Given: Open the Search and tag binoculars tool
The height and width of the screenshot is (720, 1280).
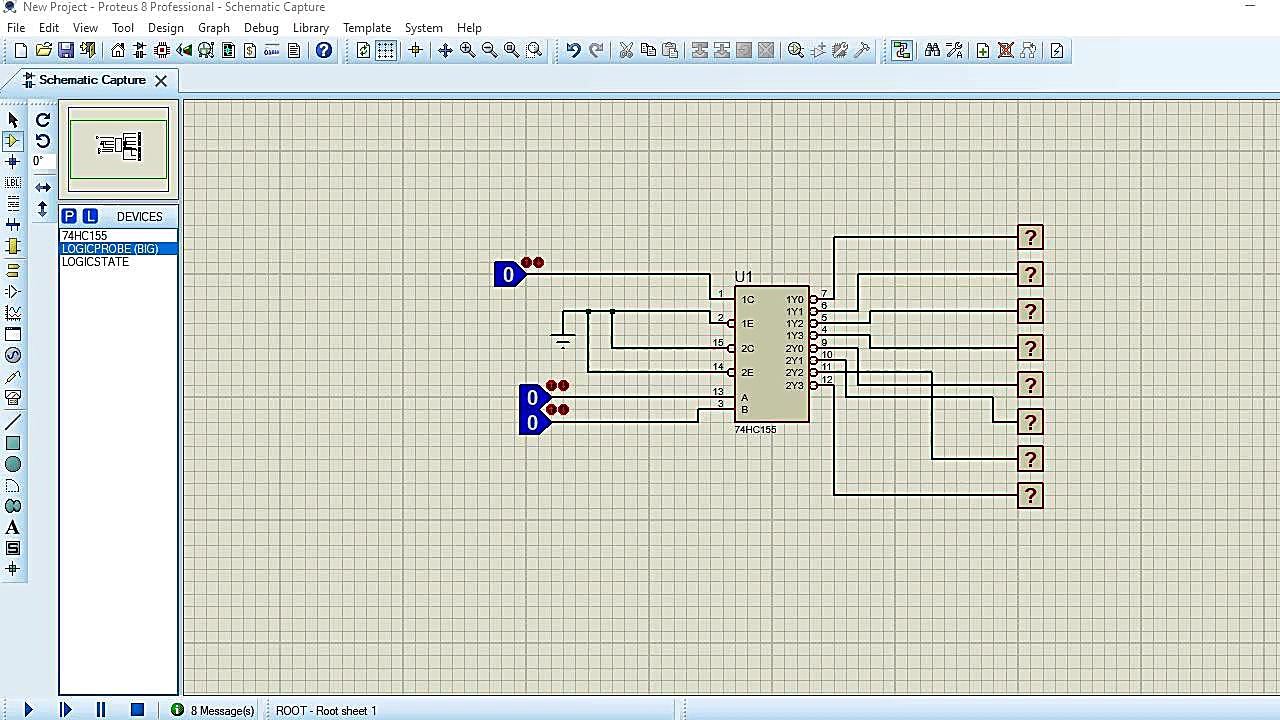Looking at the screenshot, I should (932, 50).
